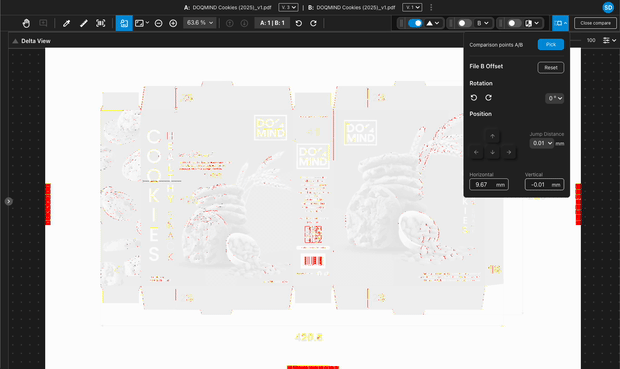Rotate view counterclockwise in the toolbar
This screenshot has height=369, width=620.
point(299,23)
